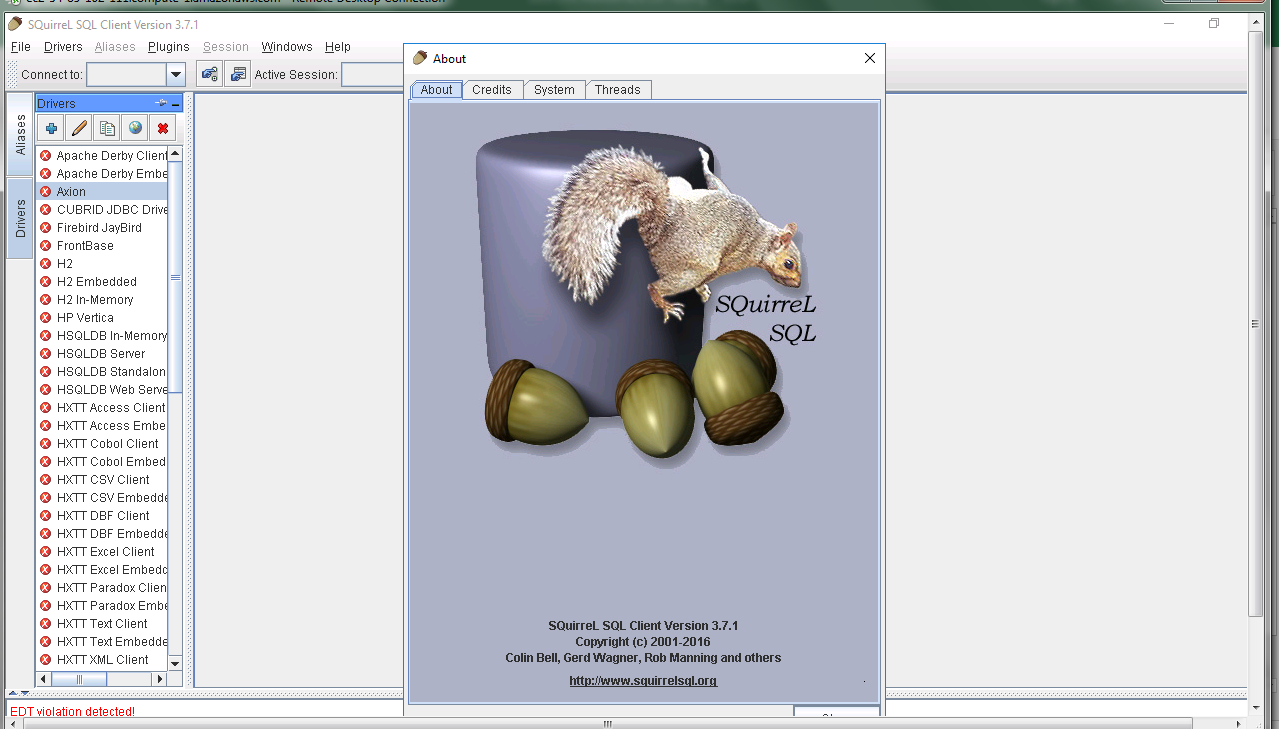The width and height of the screenshot is (1279, 729).
Task: Click the driver list scroll down arrow
Action: [175, 663]
